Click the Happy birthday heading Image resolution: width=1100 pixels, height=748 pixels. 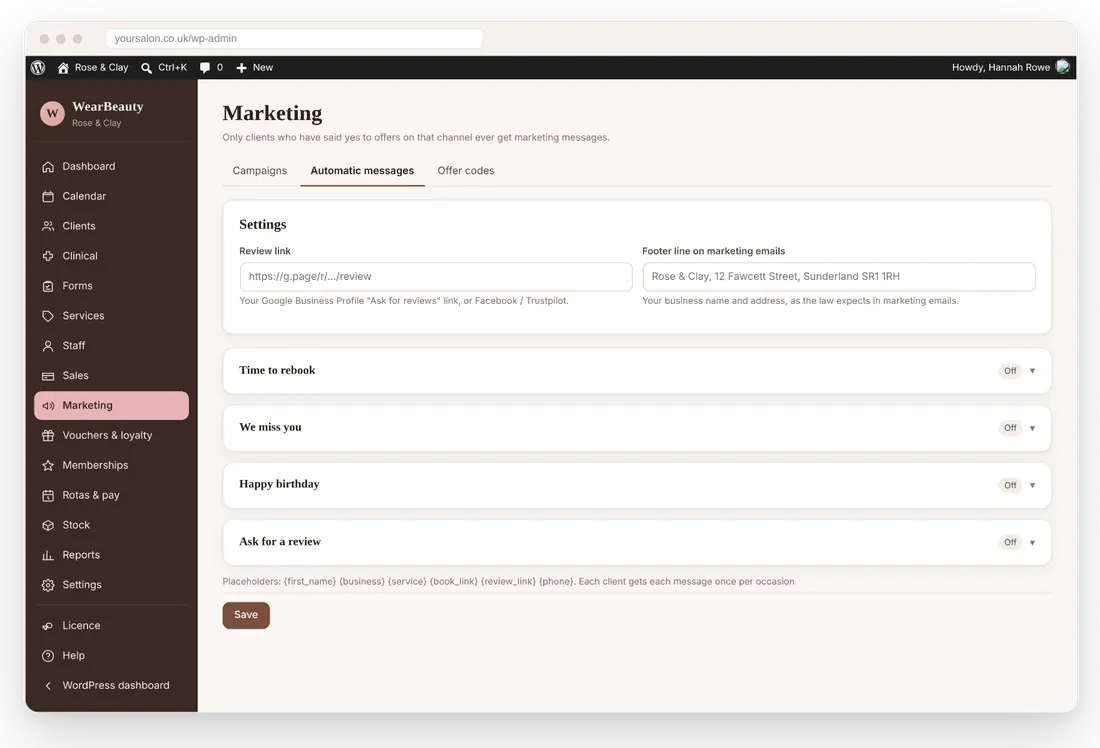279,483
